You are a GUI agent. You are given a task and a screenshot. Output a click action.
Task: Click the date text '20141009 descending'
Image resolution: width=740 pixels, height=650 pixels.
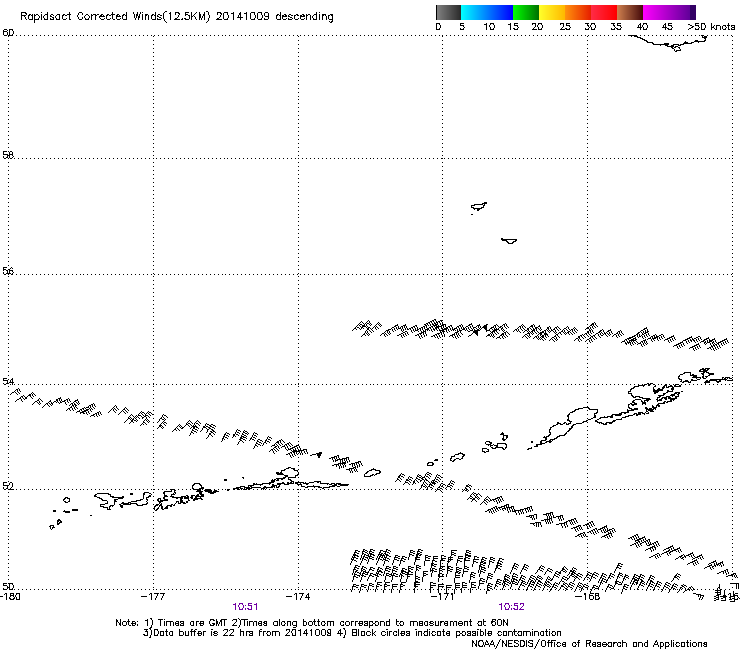[x=274, y=17]
